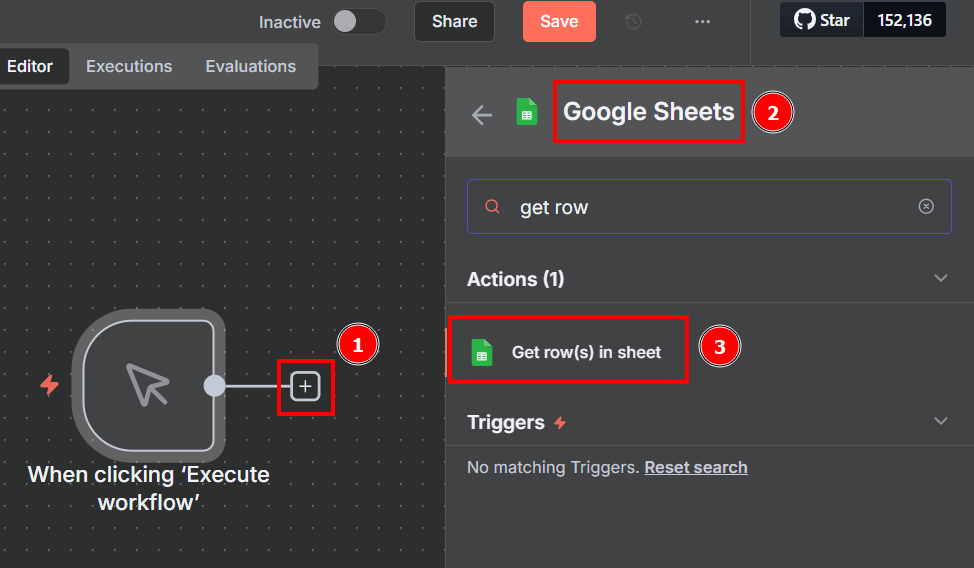Click the sheet icon beside Get row(s) in sheet
The width and height of the screenshot is (974, 568).
coord(481,352)
